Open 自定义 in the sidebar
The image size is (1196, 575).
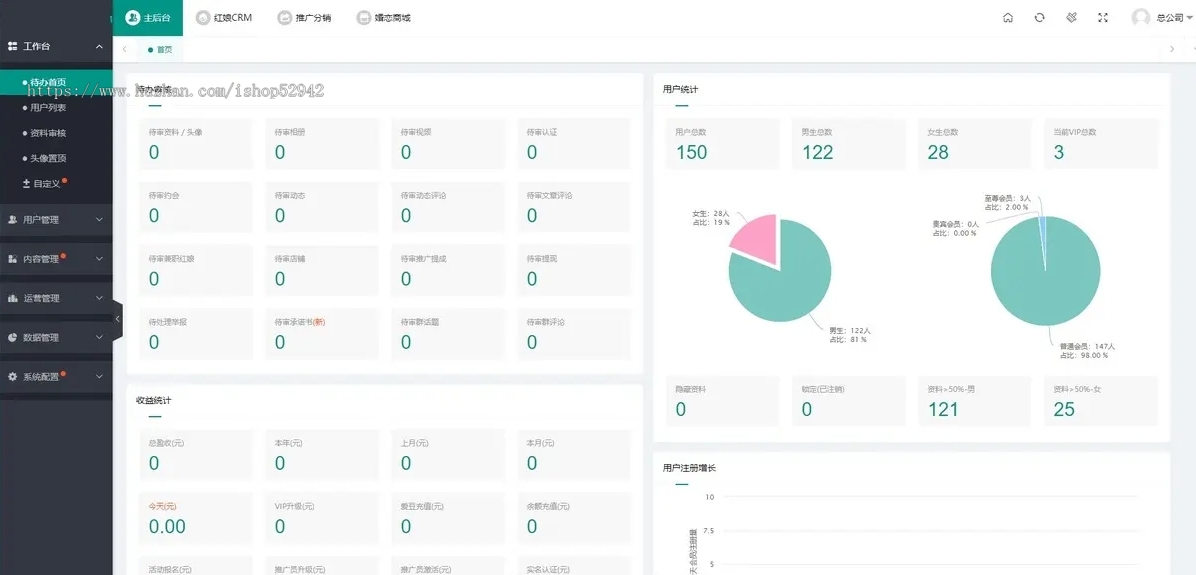[56, 183]
